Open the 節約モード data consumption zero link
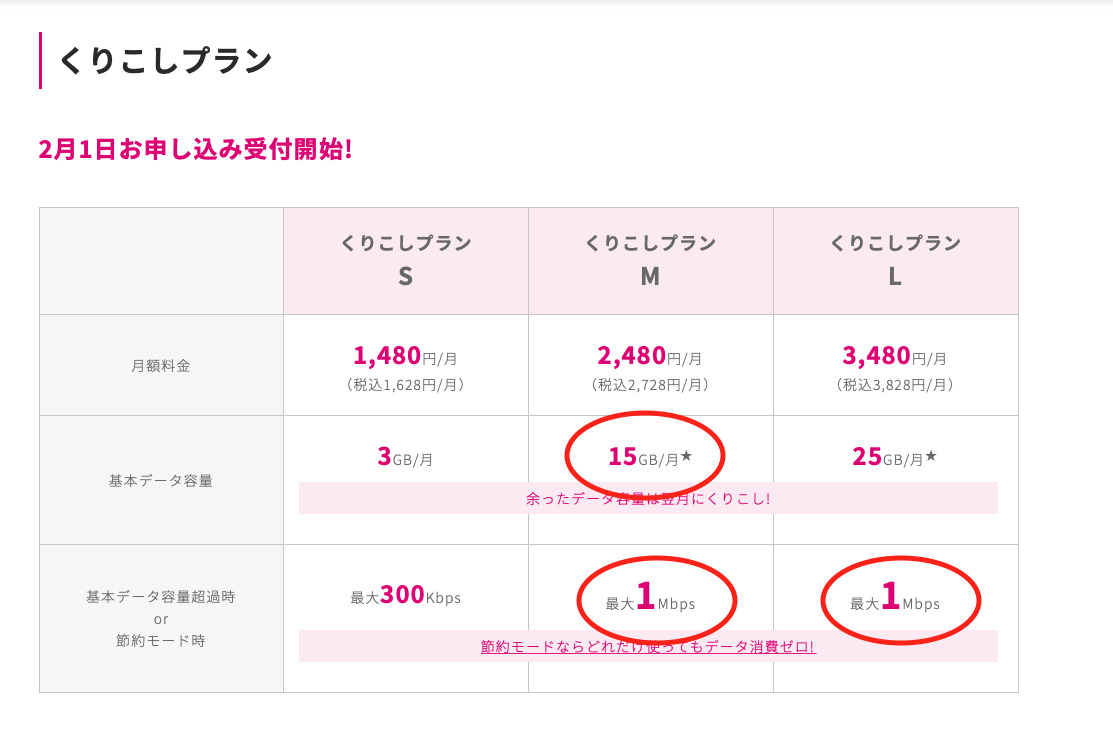This screenshot has height=732, width=1113. [x=648, y=647]
